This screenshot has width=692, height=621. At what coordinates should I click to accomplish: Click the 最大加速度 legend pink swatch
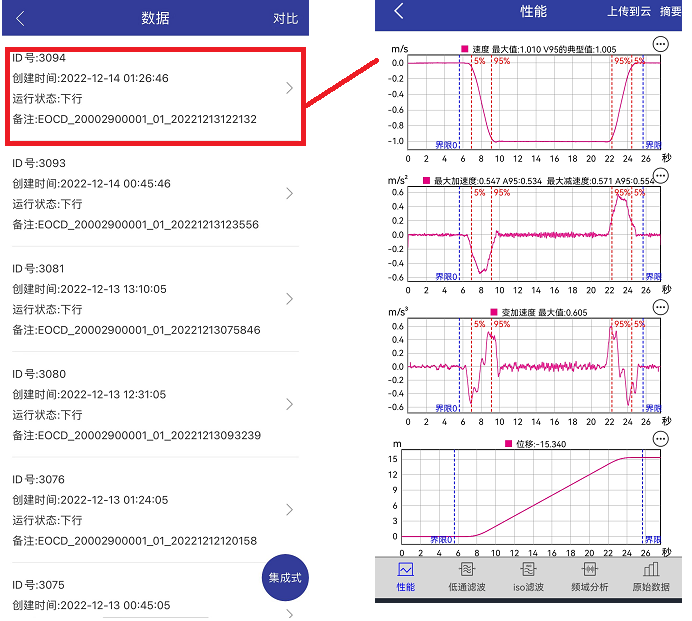pyautogui.click(x=426, y=181)
